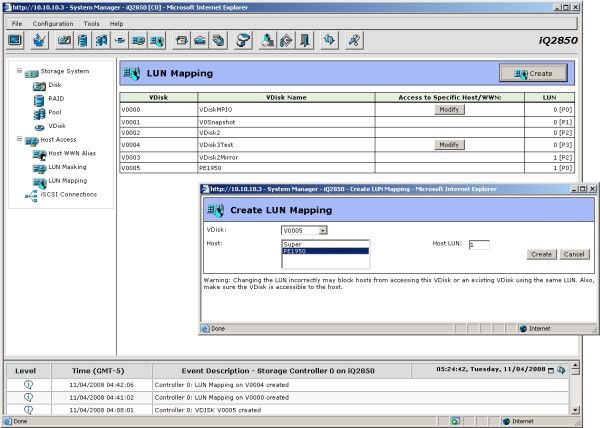Click the flat VDisk toolbar icon
This screenshot has height=428, width=600.
[120, 40]
